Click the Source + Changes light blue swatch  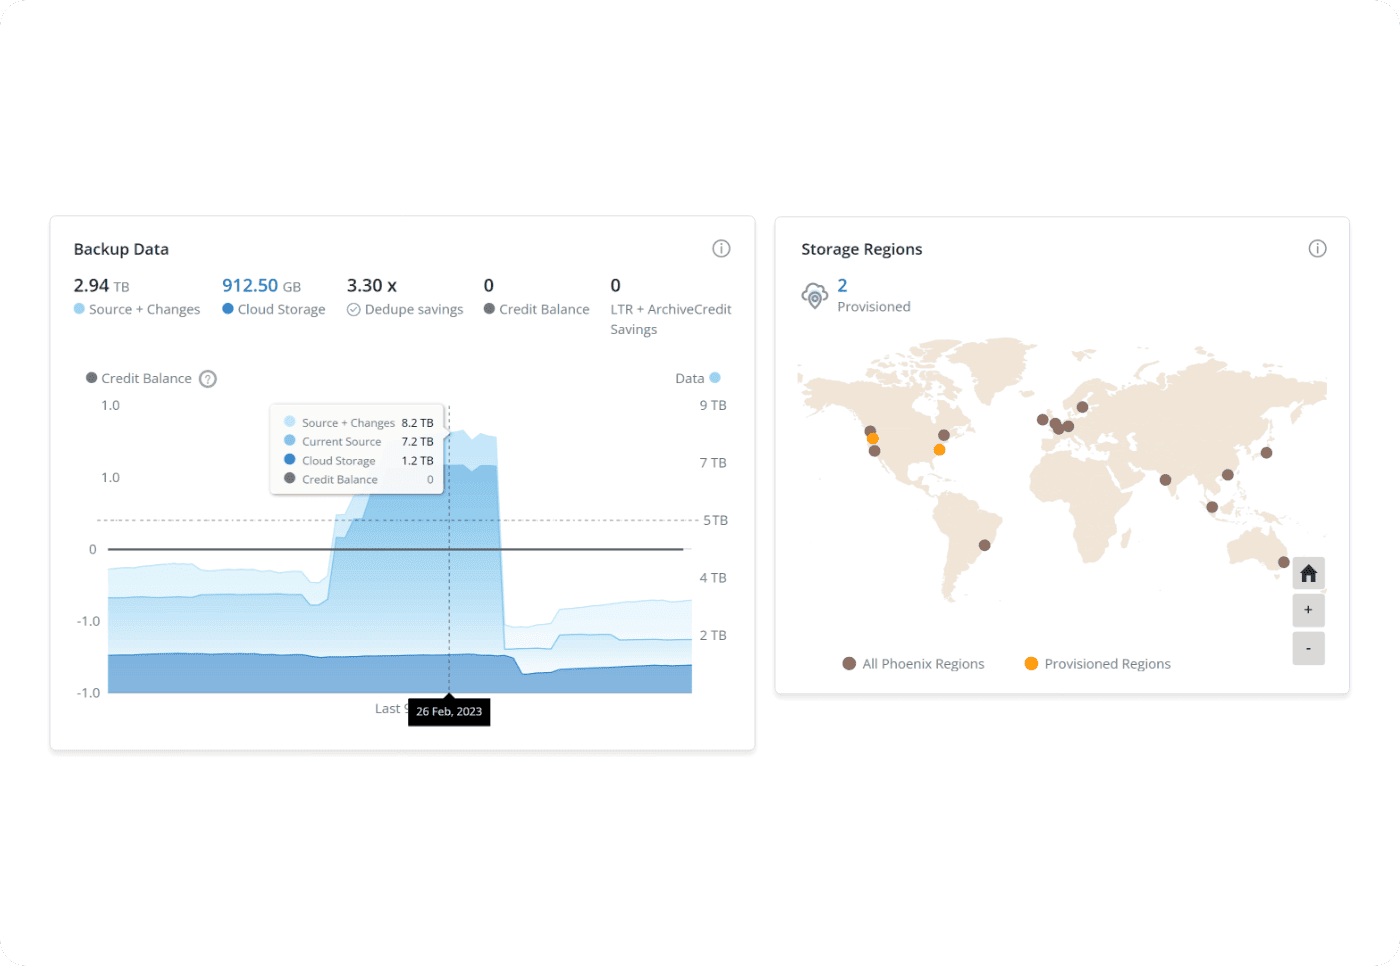79,309
